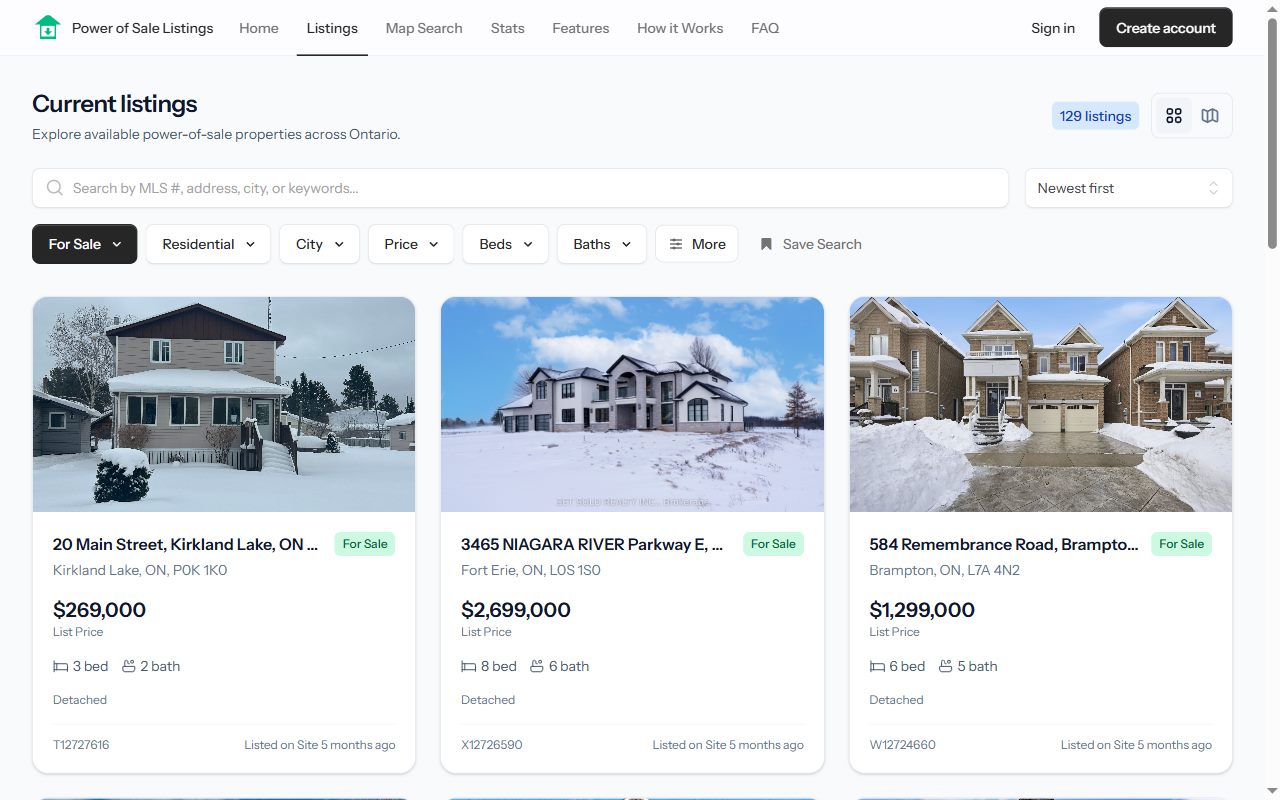Open the Newest first sort dropdown
The height and width of the screenshot is (800, 1280).
[1128, 188]
